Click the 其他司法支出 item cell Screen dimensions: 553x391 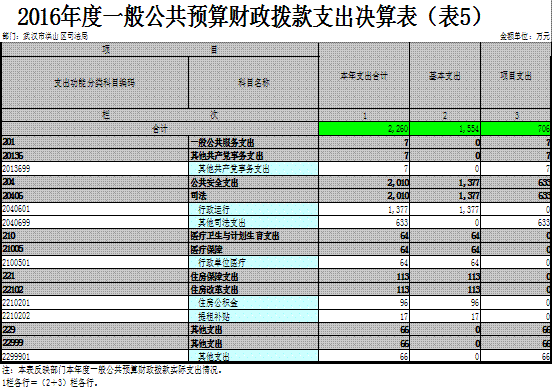(254, 222)
